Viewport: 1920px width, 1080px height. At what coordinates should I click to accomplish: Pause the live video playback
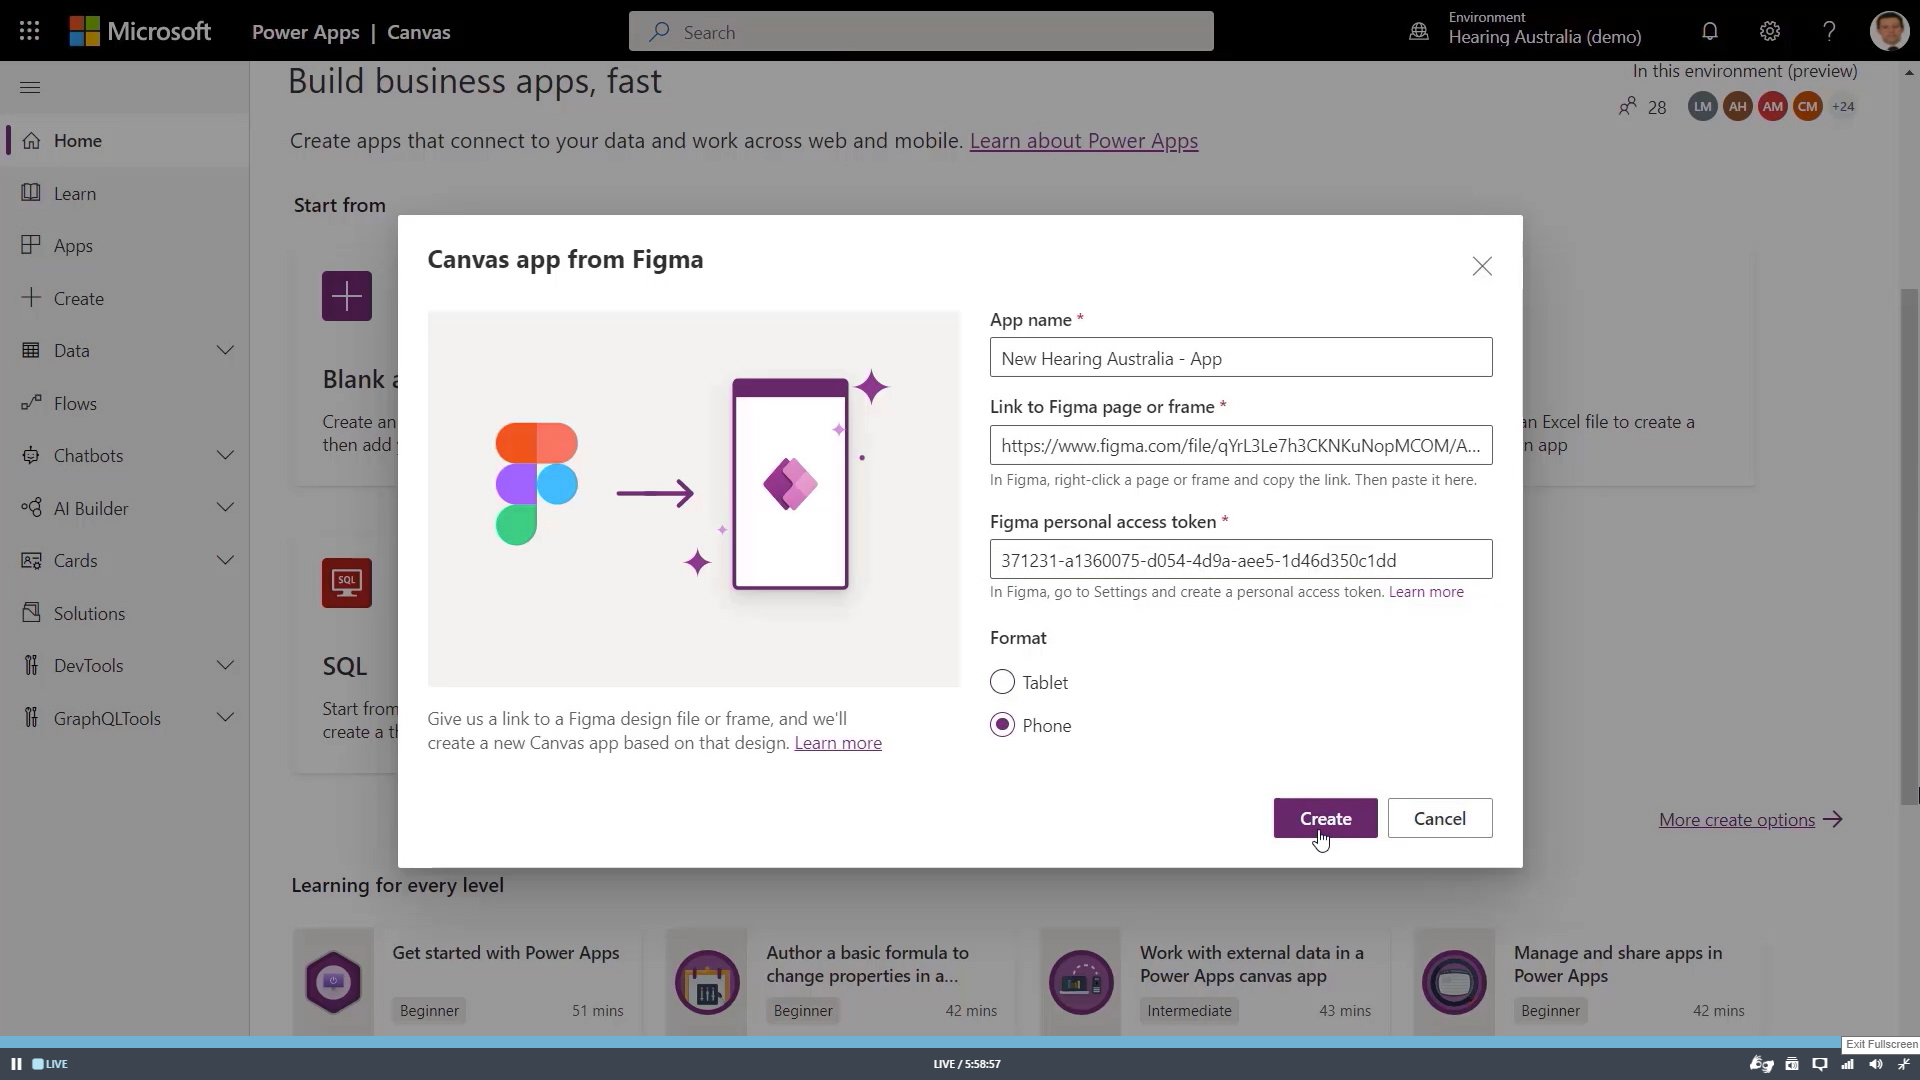pyautogui.click(x=16, y=1064)
